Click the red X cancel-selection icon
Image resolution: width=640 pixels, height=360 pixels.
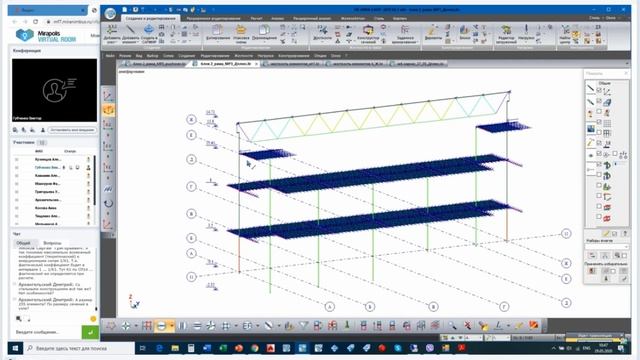pos(467,325)
